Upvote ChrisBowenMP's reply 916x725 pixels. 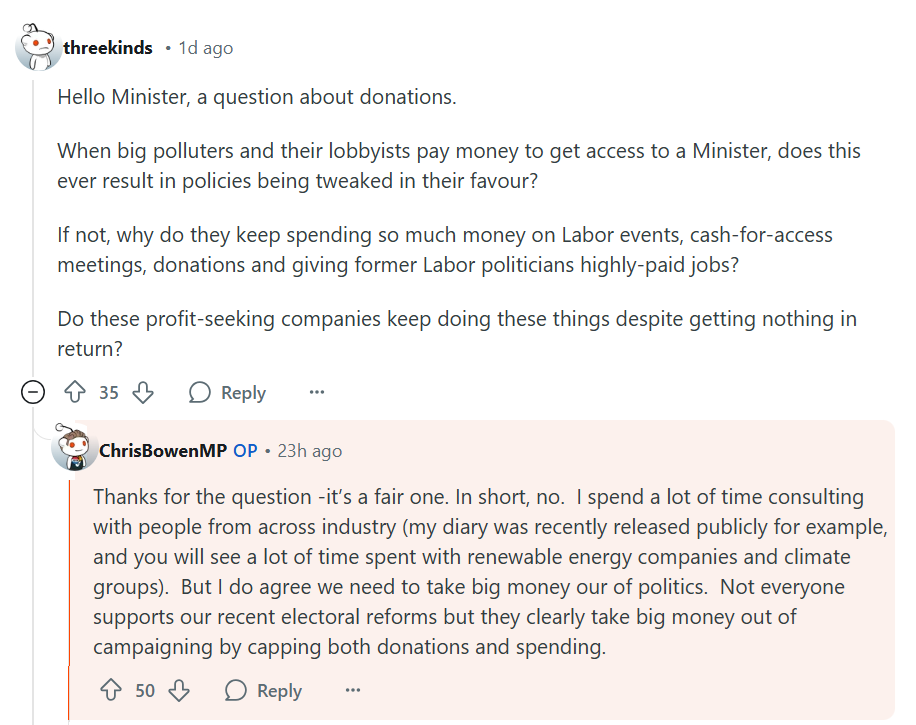point(111,690)
